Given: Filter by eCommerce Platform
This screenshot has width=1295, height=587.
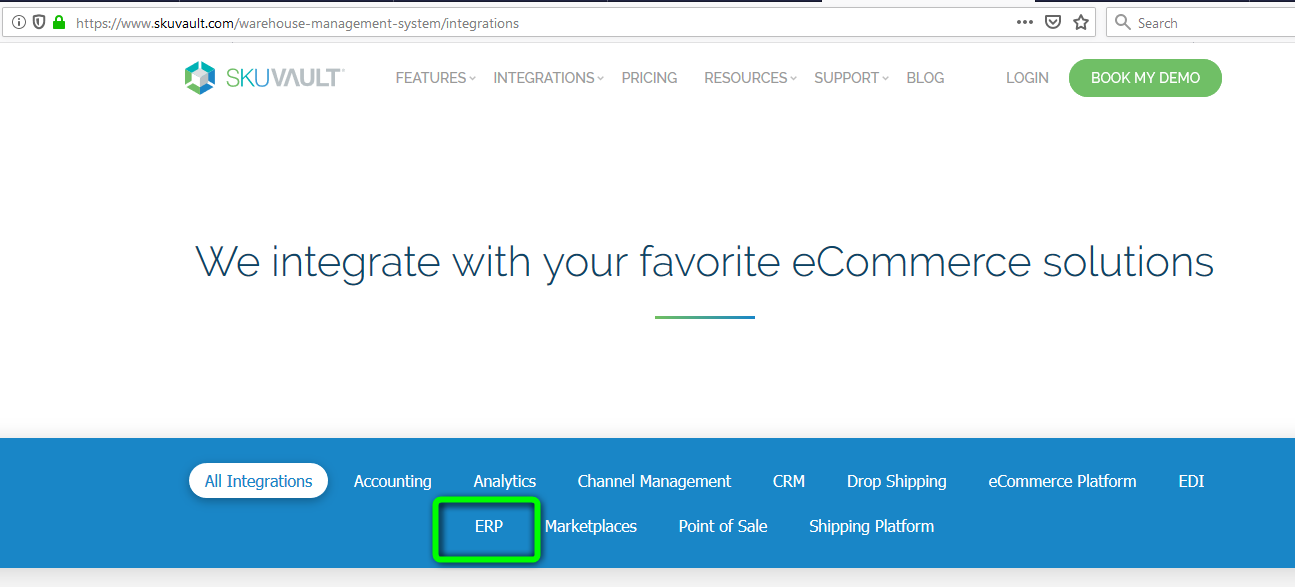Looking at the screenshot, I should pos(1062,481).
